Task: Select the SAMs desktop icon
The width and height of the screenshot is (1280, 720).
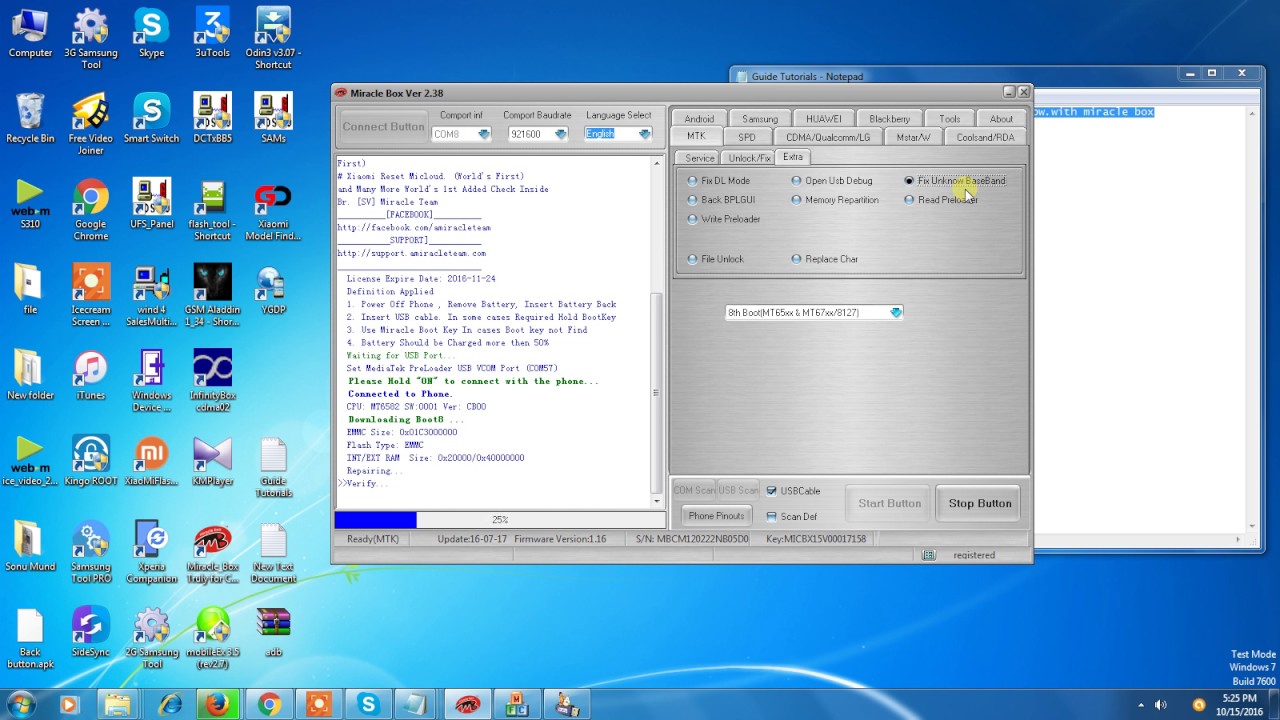Action: (273, 118)
